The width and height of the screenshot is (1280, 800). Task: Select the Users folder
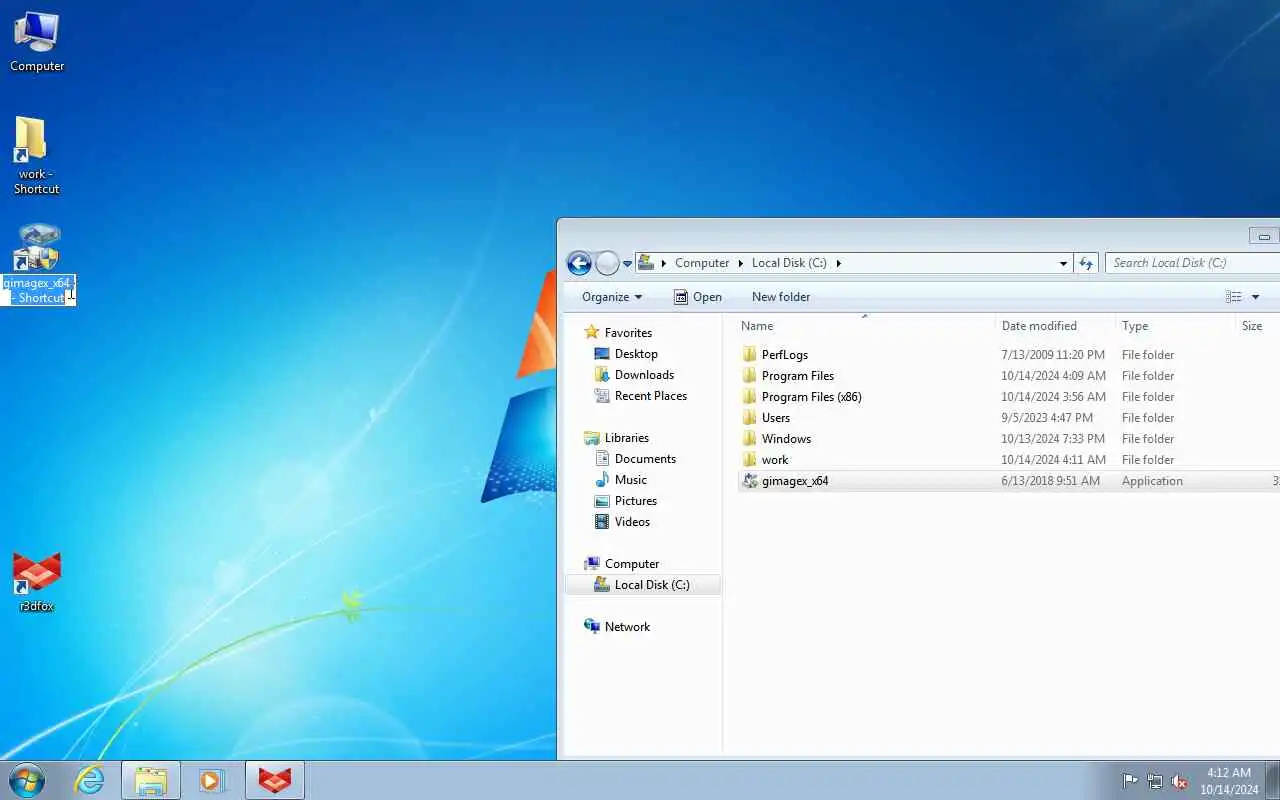pyautogui.click(x=775, y=418)
